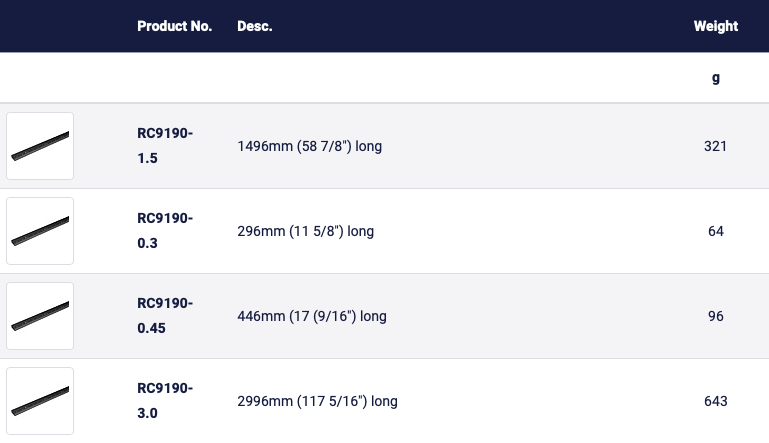Click the g unit label under Weight
Image resolution: width=769 pixels, height=443 pixels.
coord(716,78)
